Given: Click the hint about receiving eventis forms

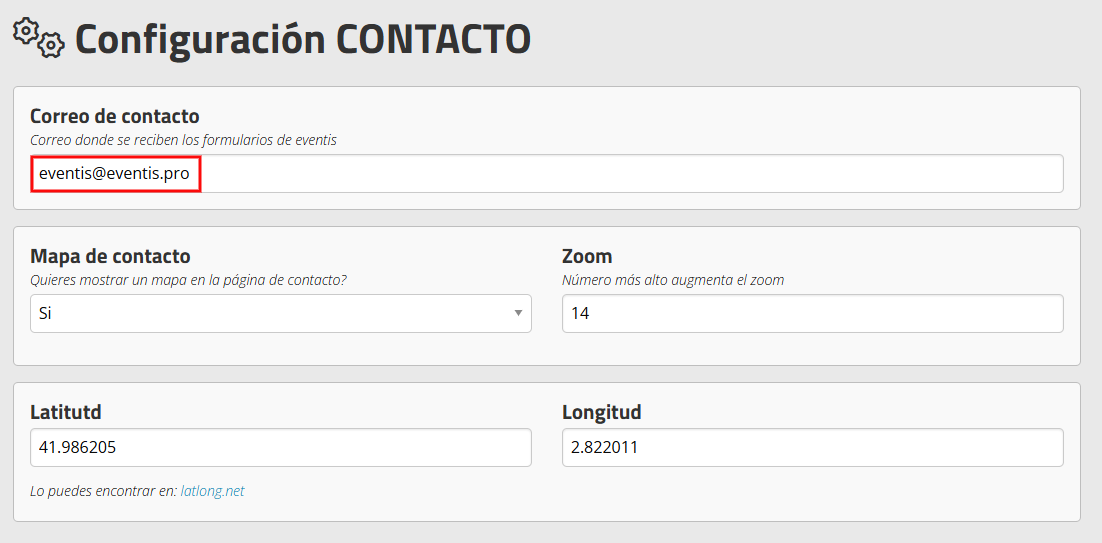Looking at the screenshot, I should [x=183, y=140].
